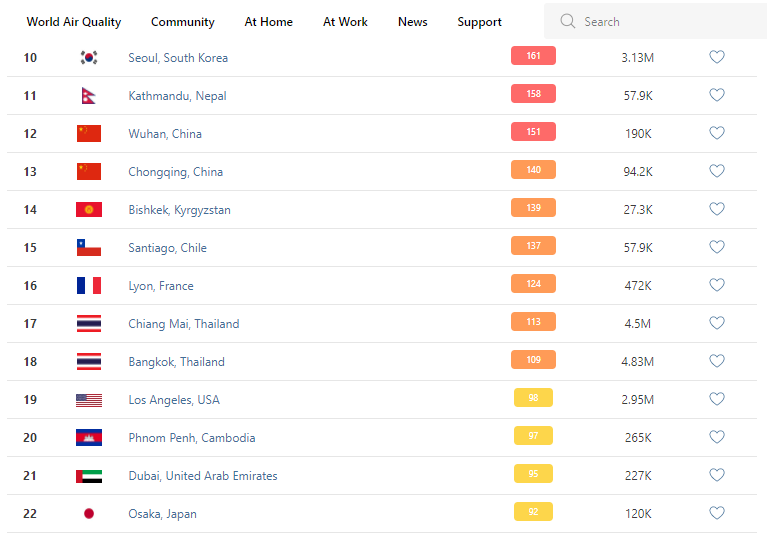Click the USA flag icon
Image resolution: width=767 pixels, height=537 pixels.
pyautogui.click(x=89, y=400)
